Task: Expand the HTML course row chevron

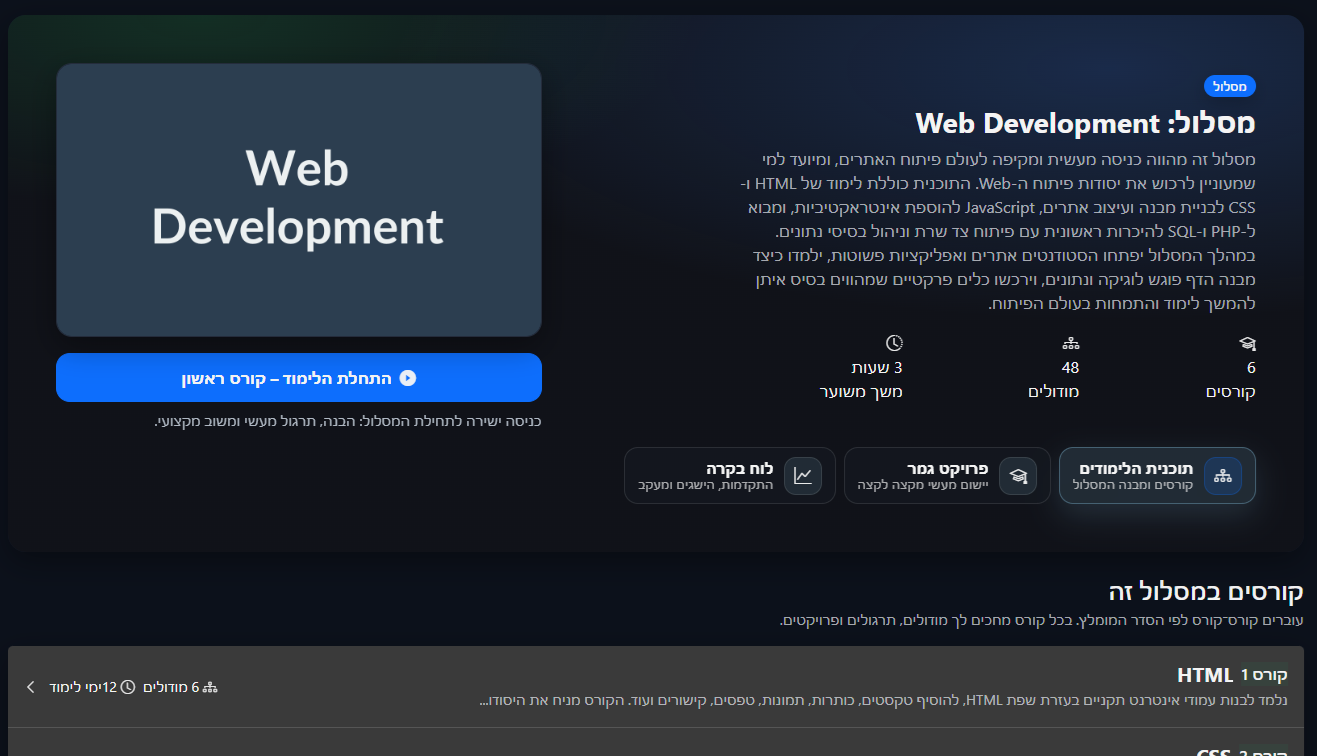Action: (30, 687)
